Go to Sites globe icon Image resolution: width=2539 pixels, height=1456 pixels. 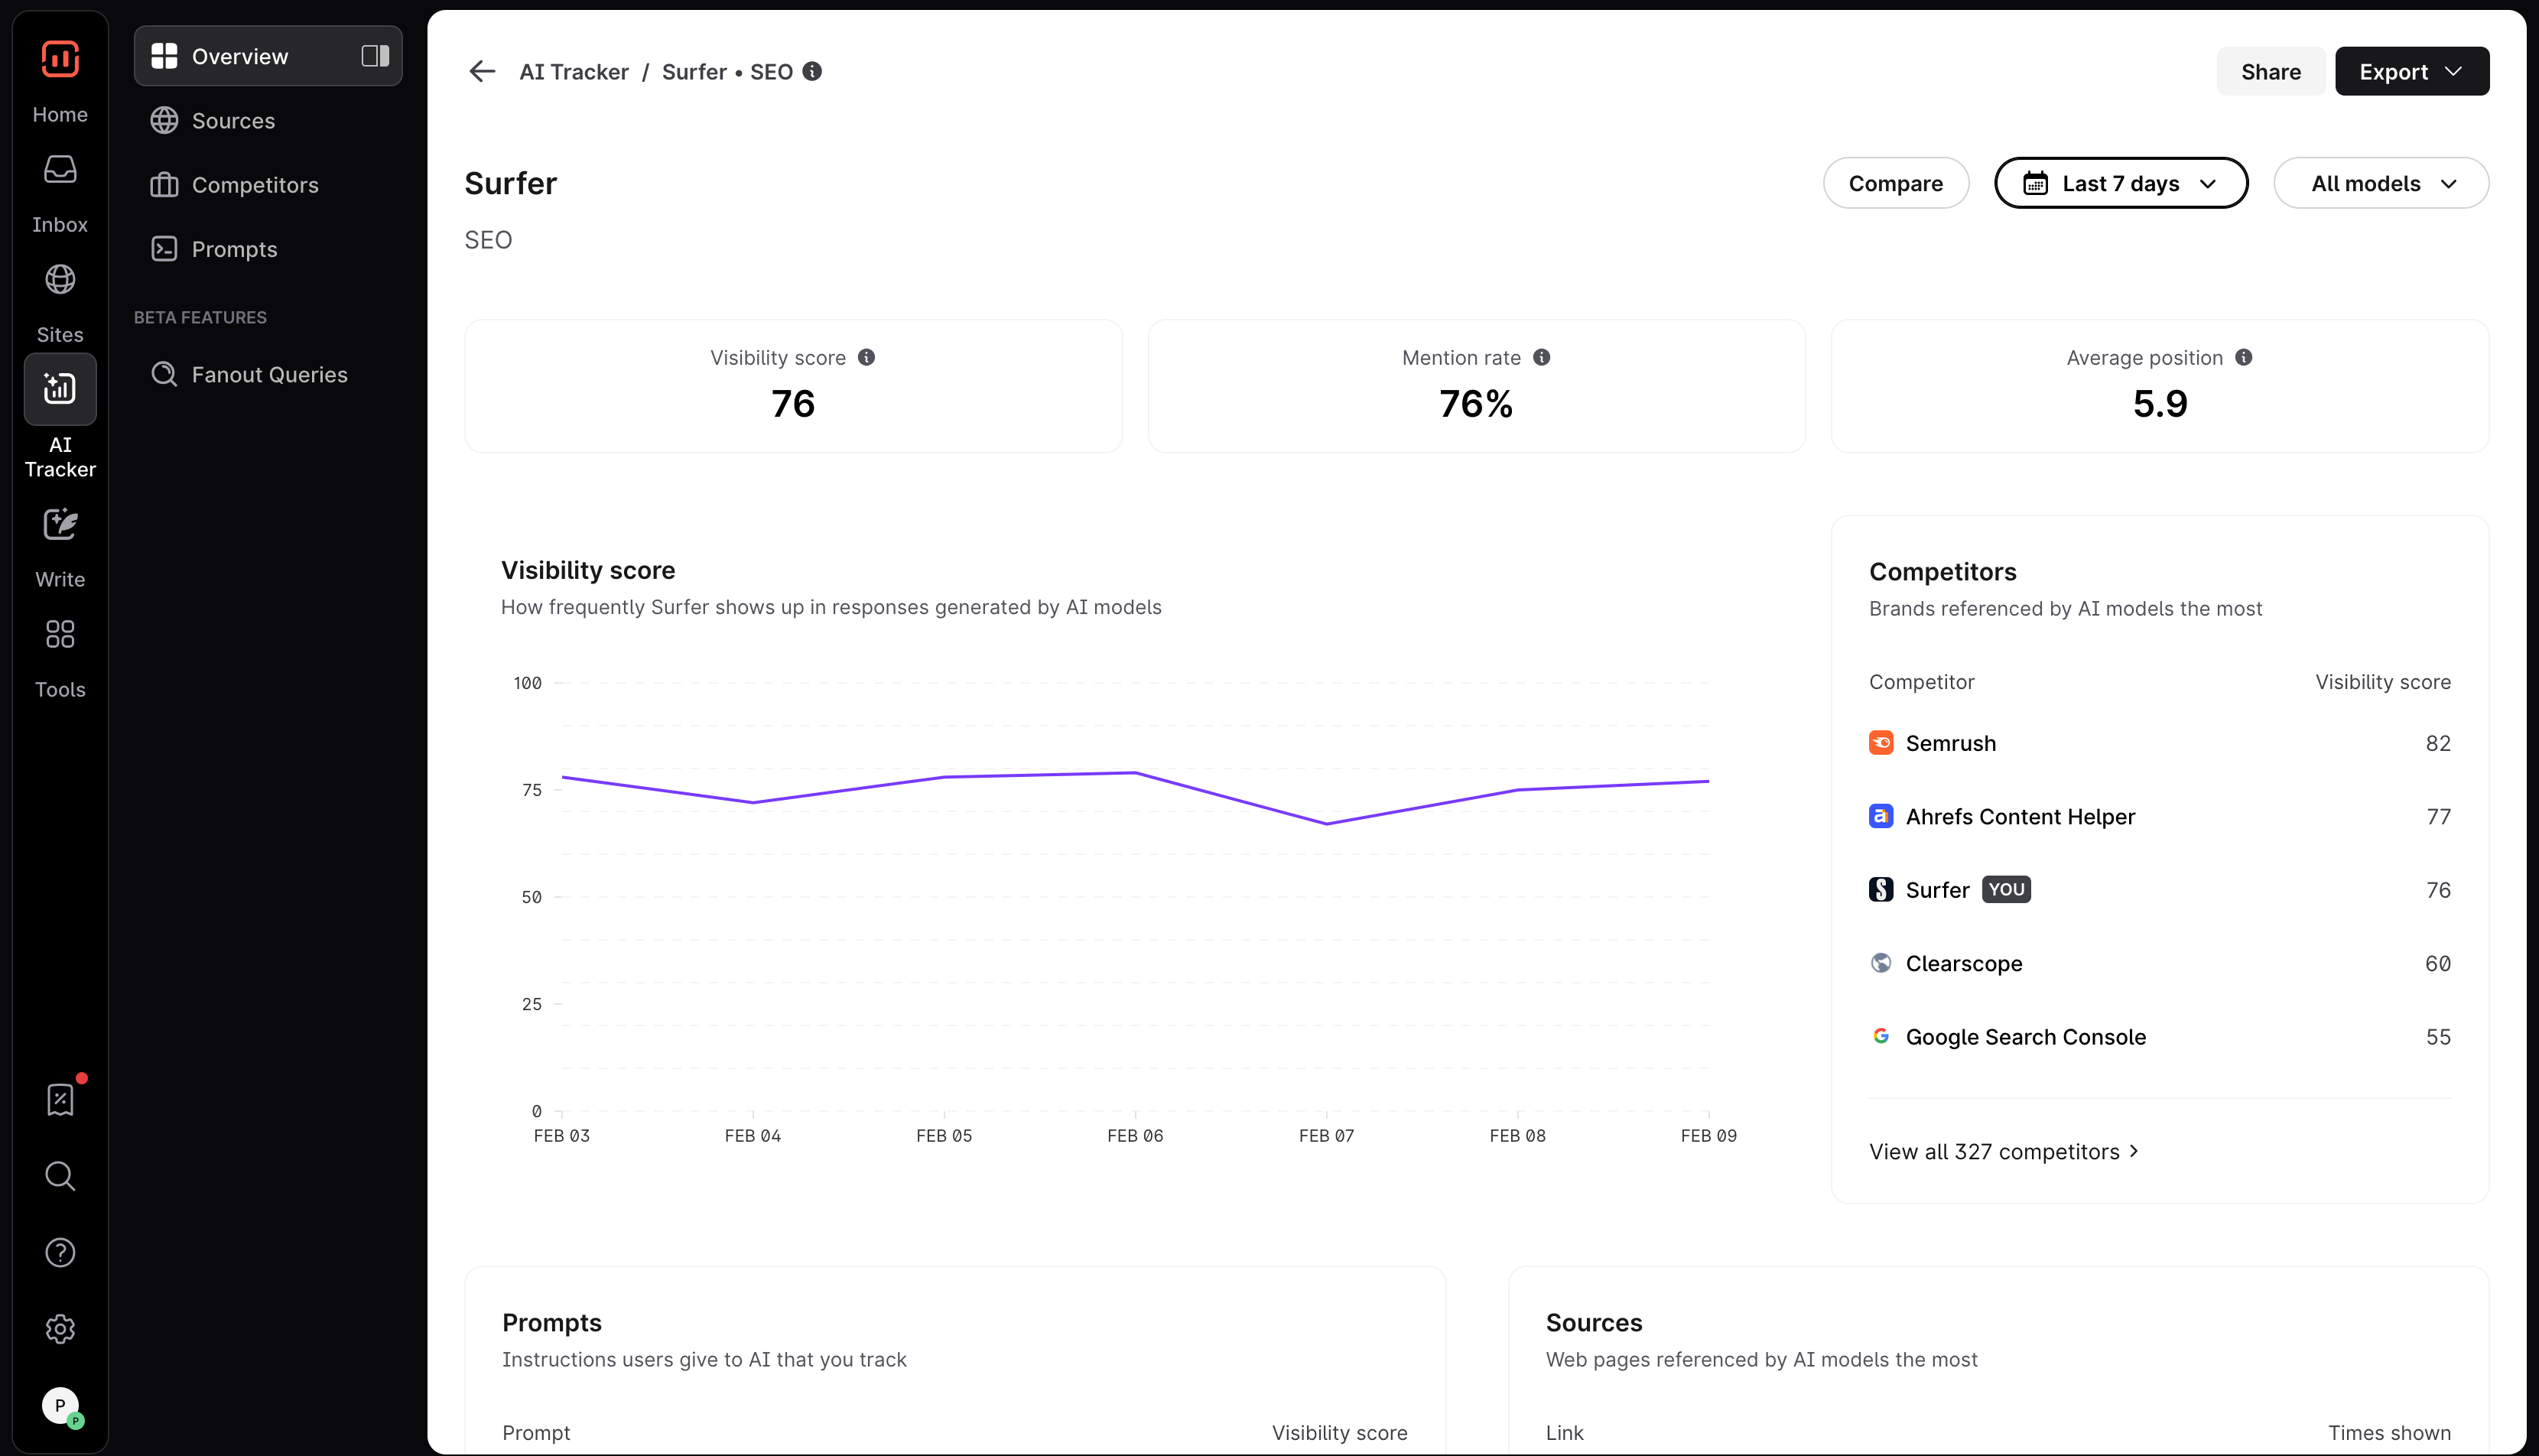click(60, 280)
